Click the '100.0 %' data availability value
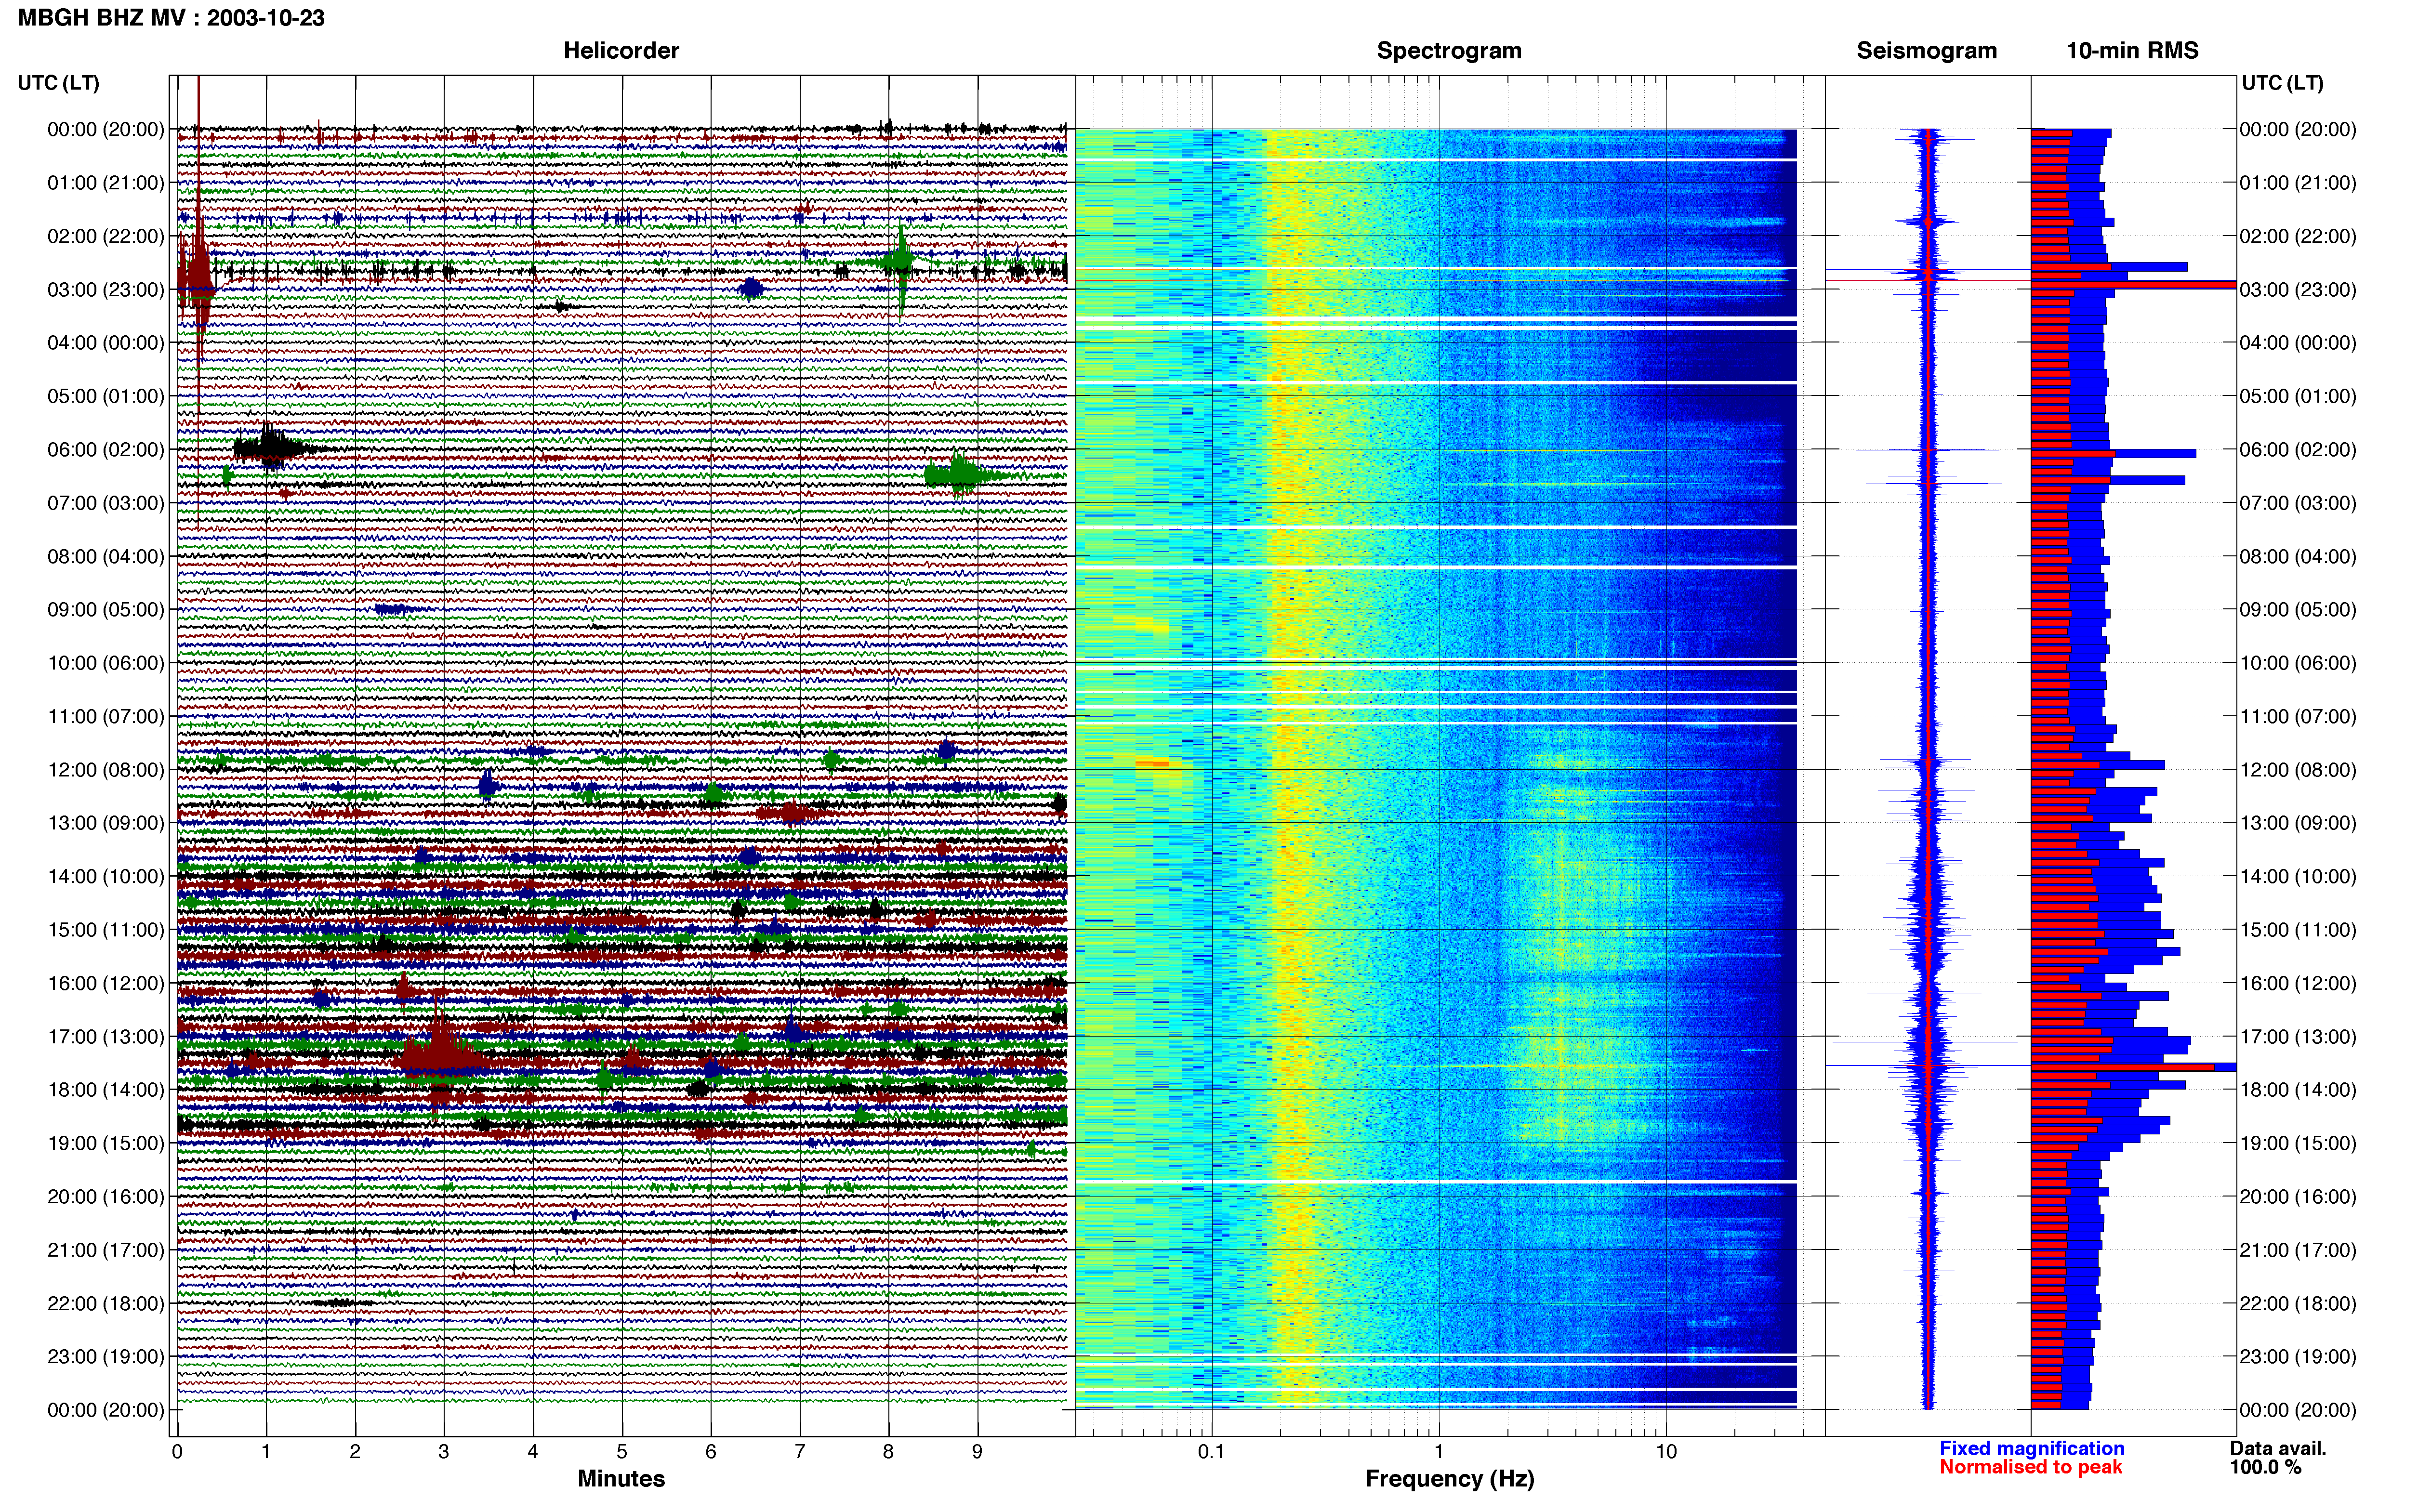2418x1512 pixels. click(x=2265, y=1467)
